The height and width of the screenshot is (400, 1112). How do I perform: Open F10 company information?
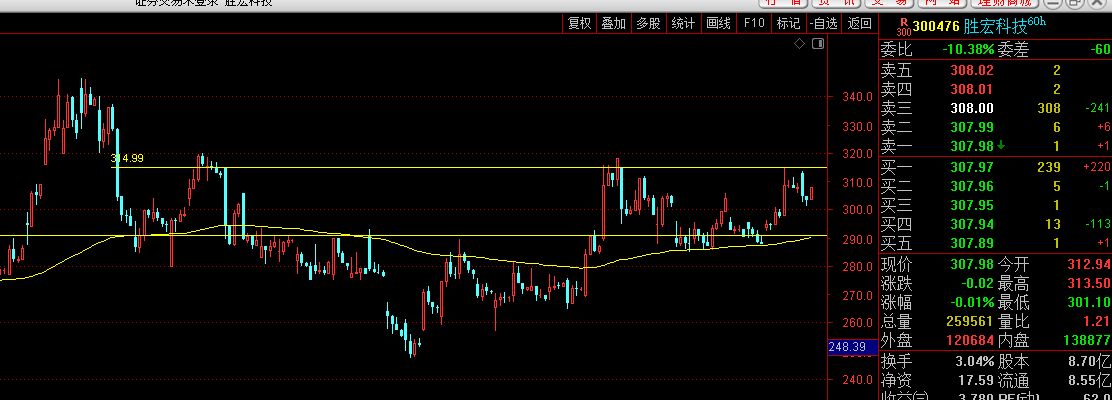tap(753, 23)
